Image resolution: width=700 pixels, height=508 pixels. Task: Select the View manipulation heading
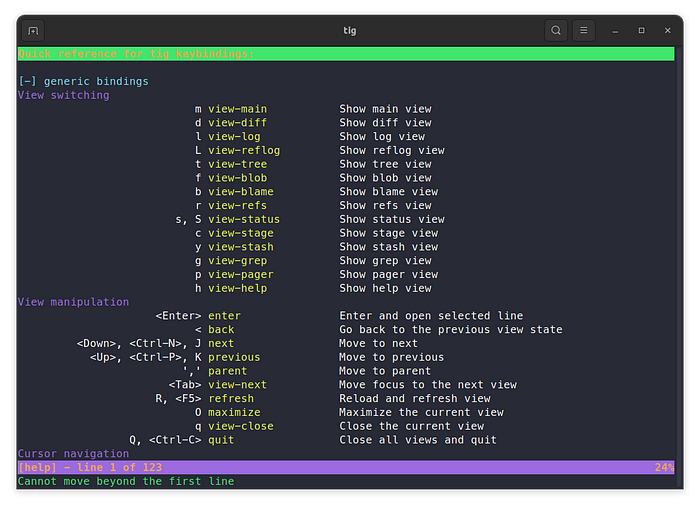(73, 302)
